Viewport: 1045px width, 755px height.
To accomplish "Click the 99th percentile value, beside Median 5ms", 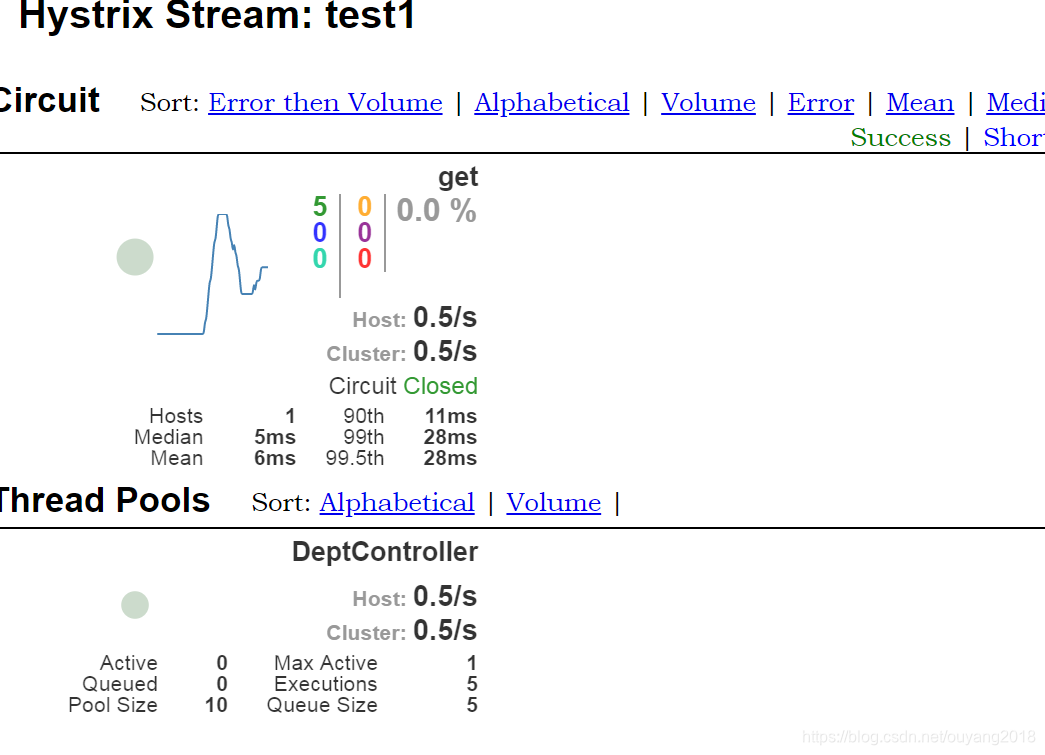I will tap(451, 438).
